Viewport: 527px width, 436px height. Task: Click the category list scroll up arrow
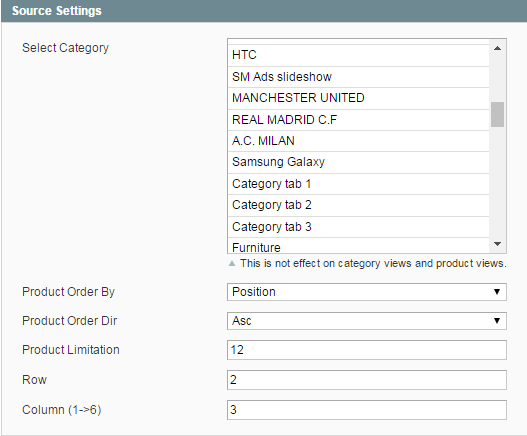(x=497, y=48)
